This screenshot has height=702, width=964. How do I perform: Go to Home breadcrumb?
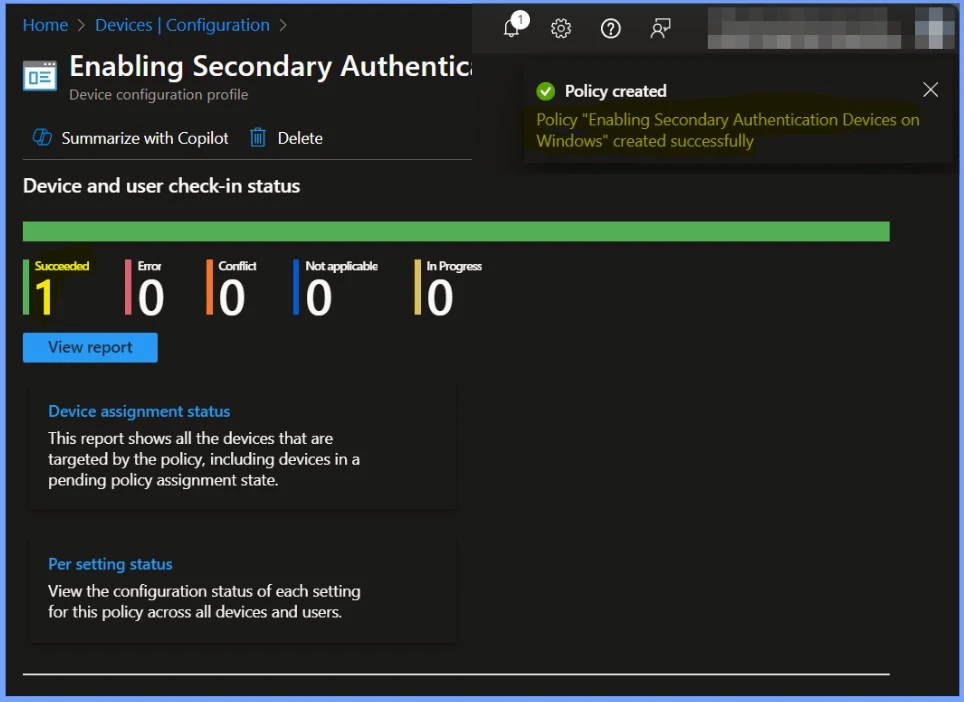tap(45, 25)
